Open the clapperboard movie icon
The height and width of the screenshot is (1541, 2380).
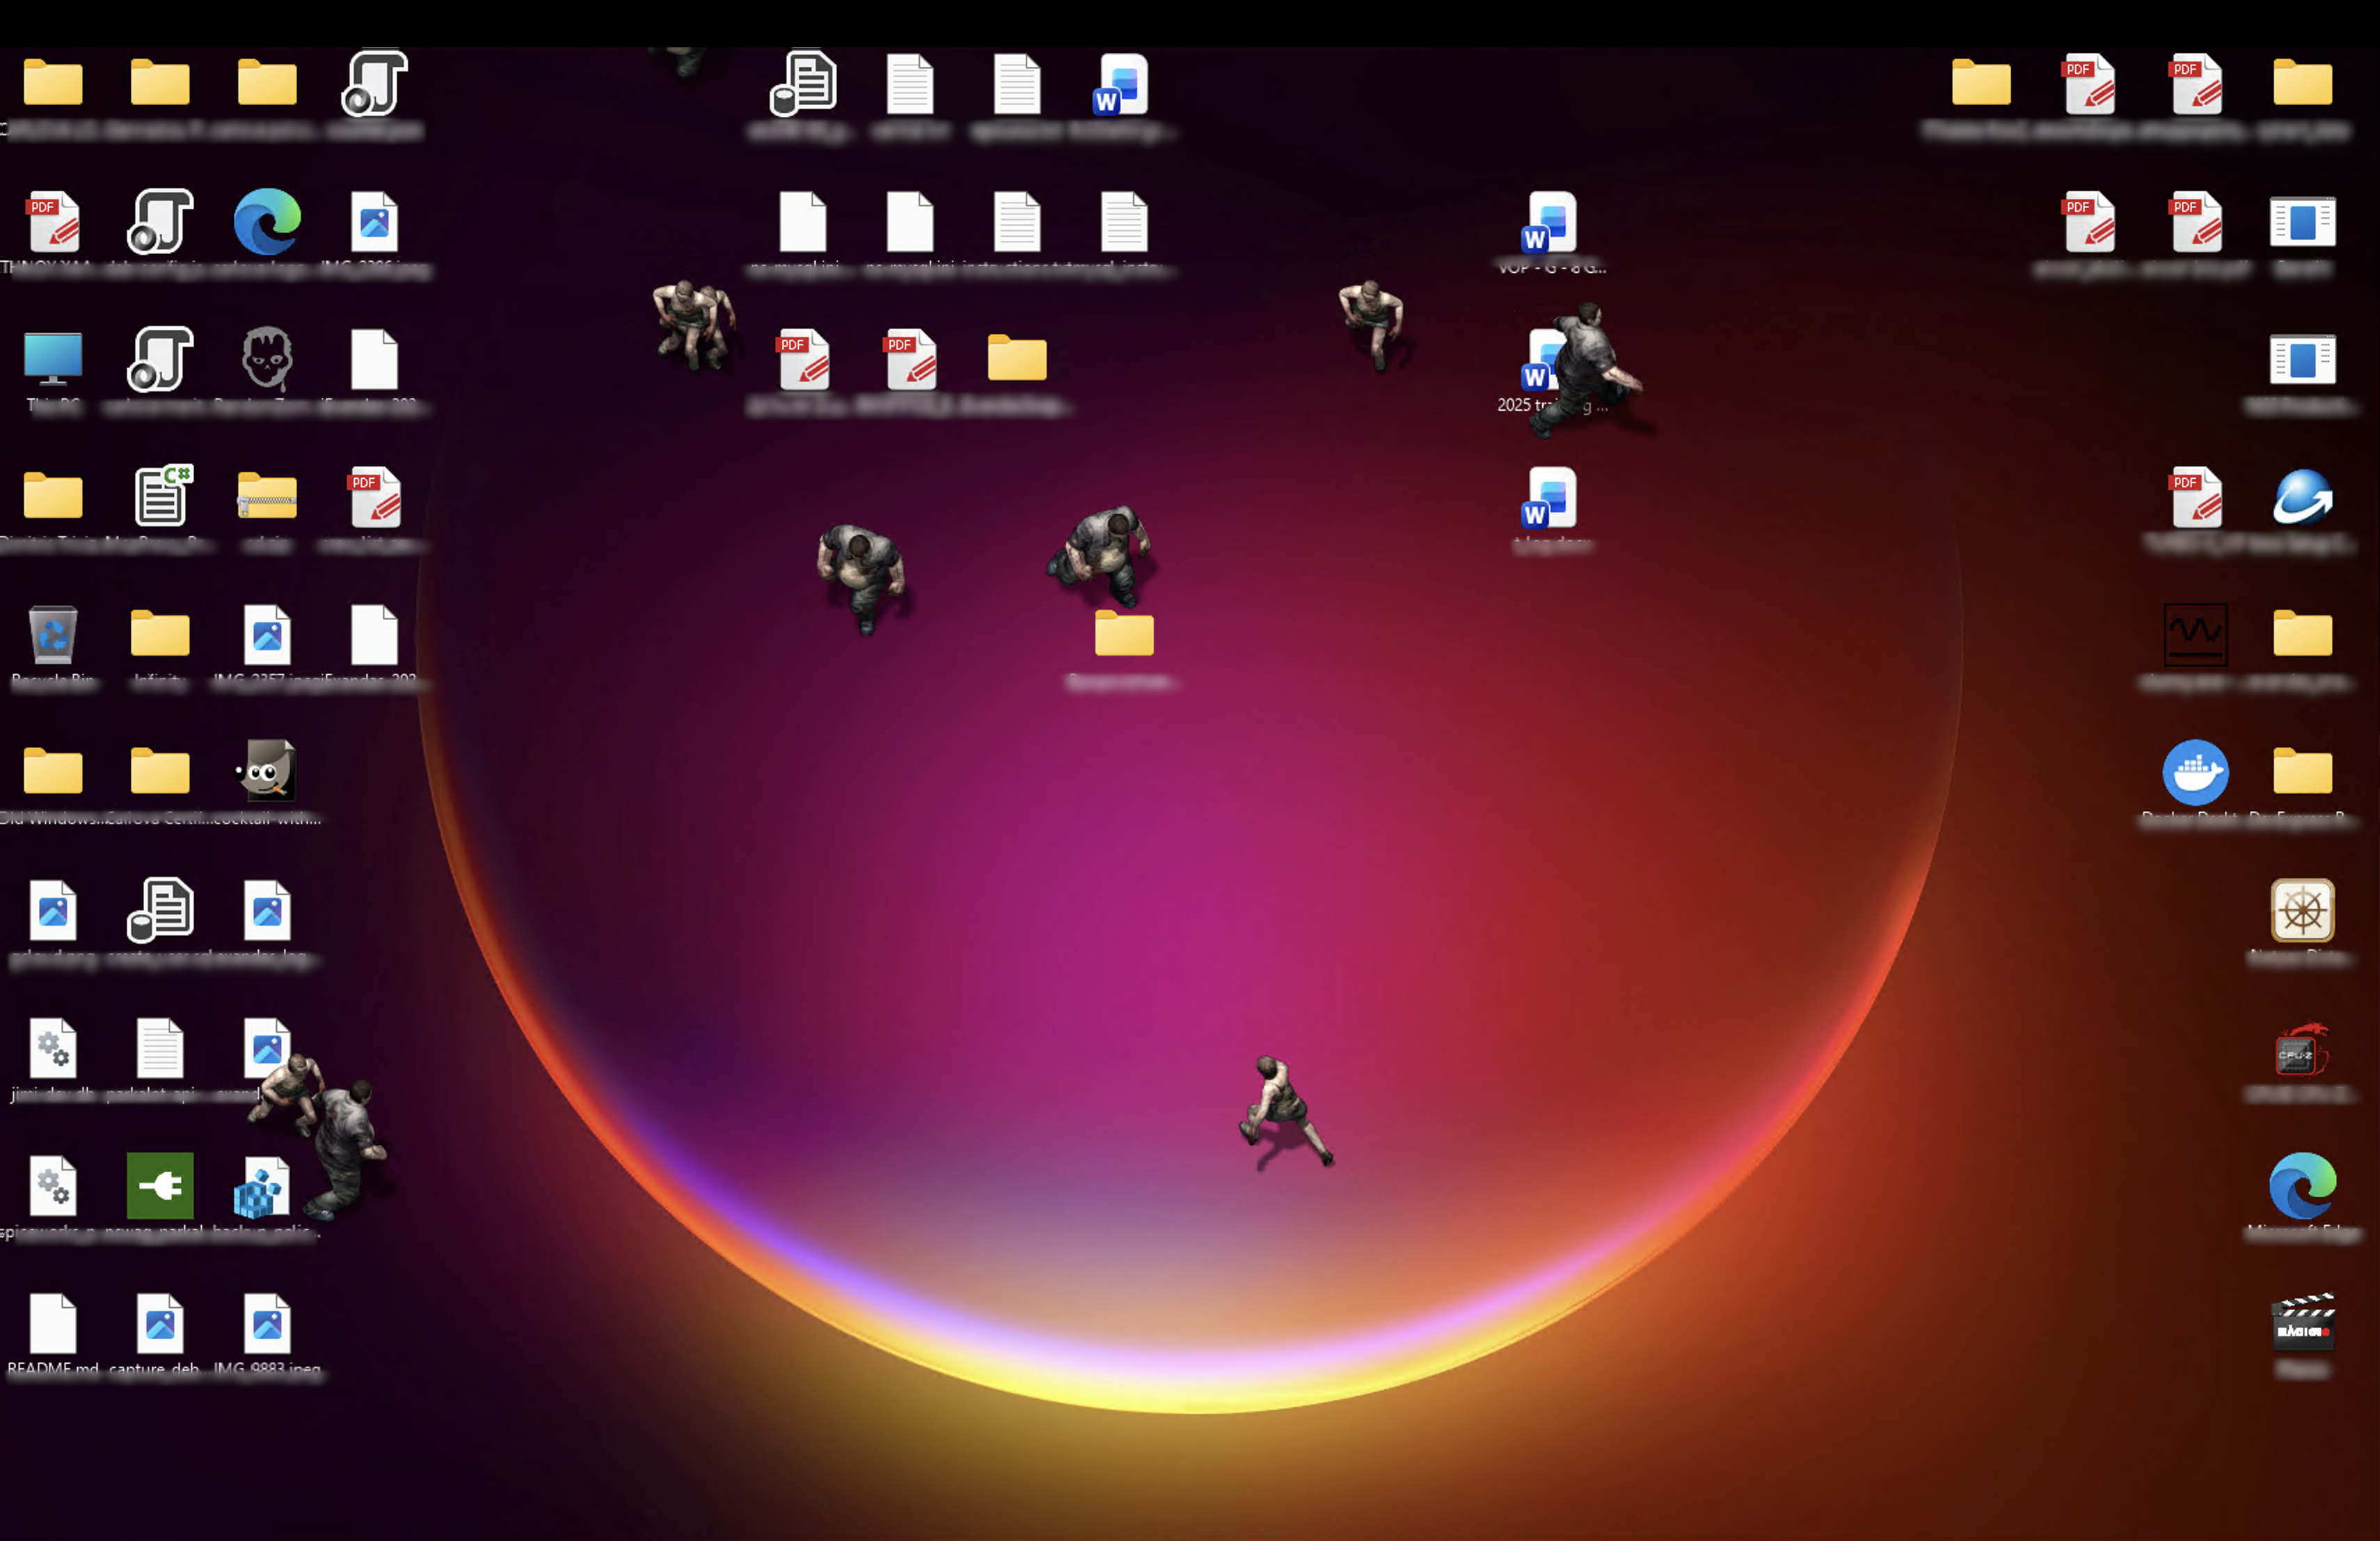coord(2302,1322)
